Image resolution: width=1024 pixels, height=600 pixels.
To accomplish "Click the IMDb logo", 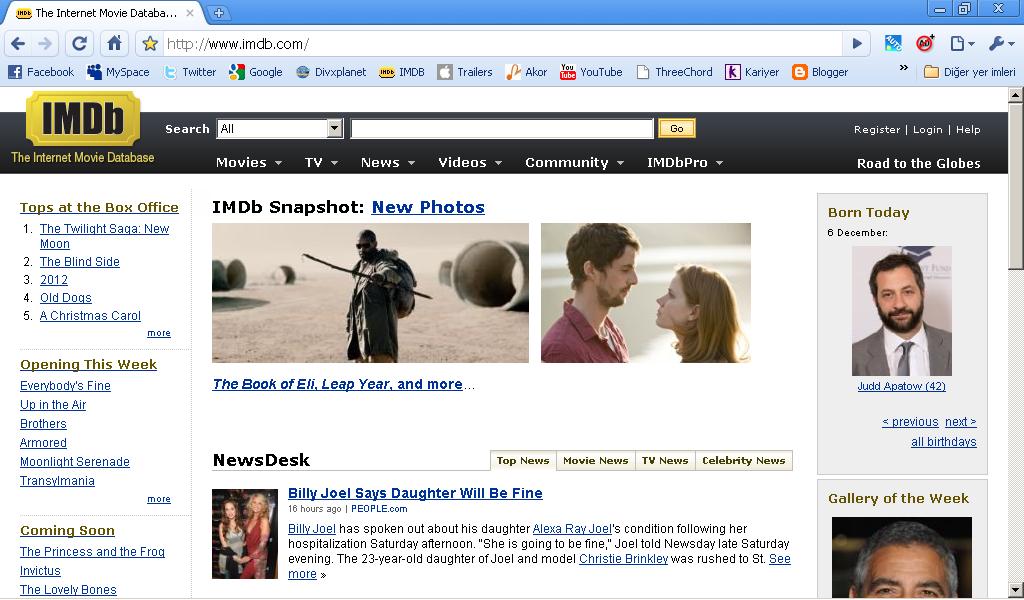I will pos(83,119).
